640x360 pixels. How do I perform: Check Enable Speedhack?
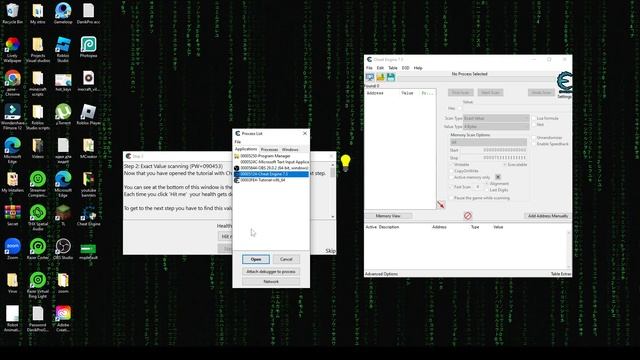pyautogui.click(x=534, y=144)
